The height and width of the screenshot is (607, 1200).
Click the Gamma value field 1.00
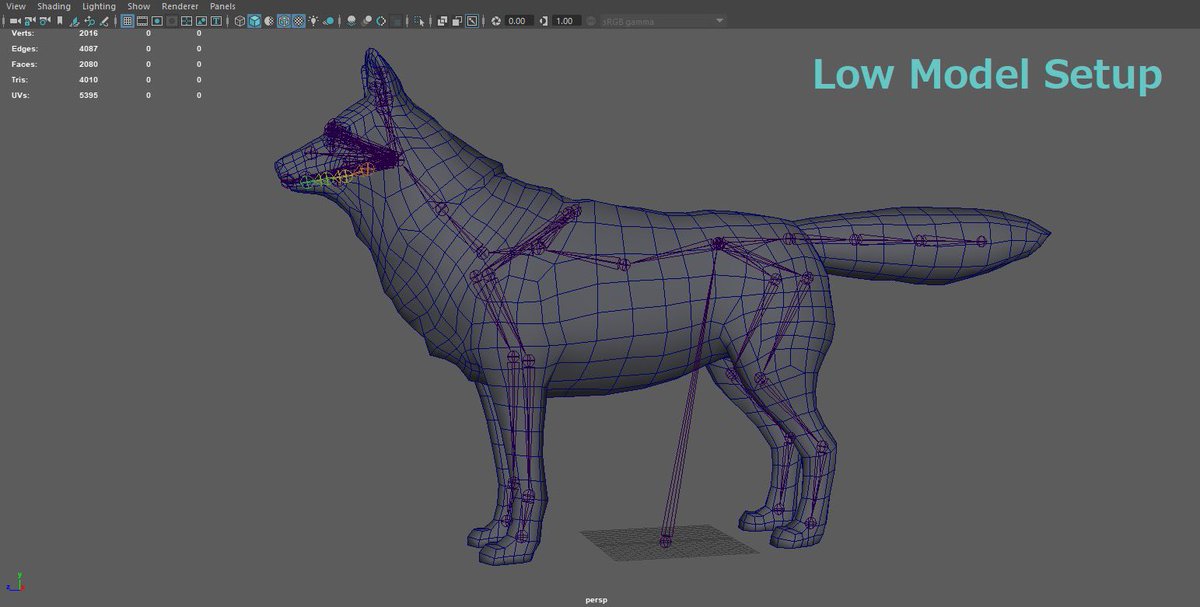[x=565, y=21]
